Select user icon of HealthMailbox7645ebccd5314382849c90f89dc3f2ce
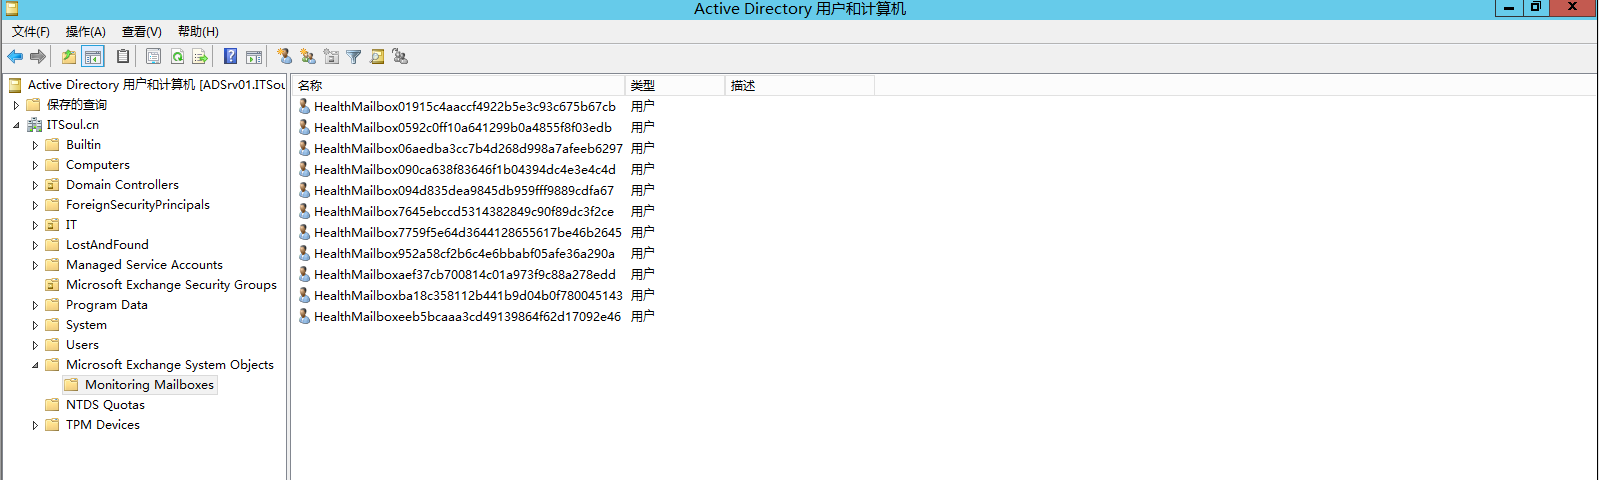The height and width of the screenshot is (480, 1600). (305, 211)
